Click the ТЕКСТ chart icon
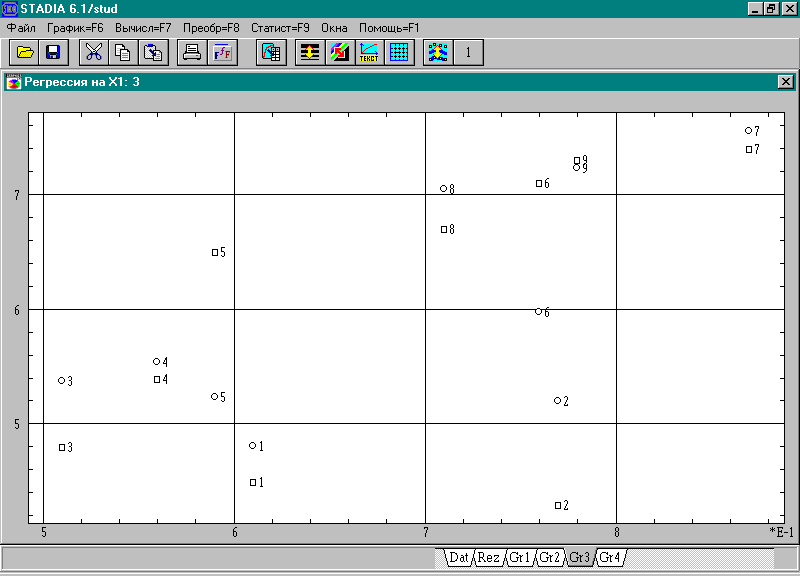Screen dimensions: 800x576 pos(369,53)
